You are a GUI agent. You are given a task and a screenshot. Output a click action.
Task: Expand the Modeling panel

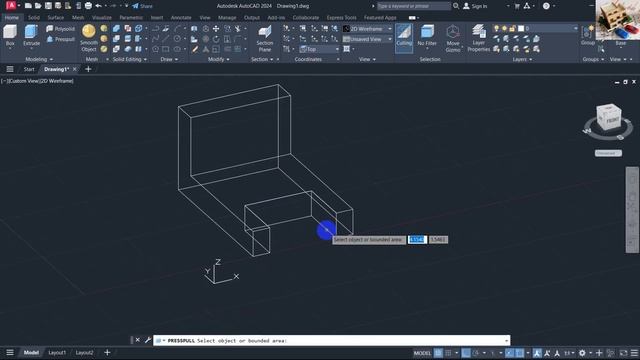tap(39, 59)
